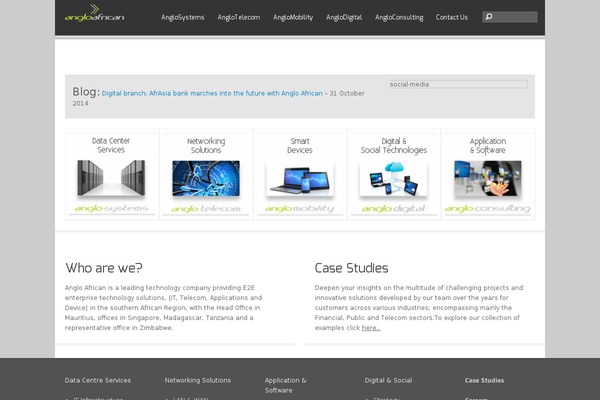
Task: Click the anglo mobility logo
Action: 300,209
